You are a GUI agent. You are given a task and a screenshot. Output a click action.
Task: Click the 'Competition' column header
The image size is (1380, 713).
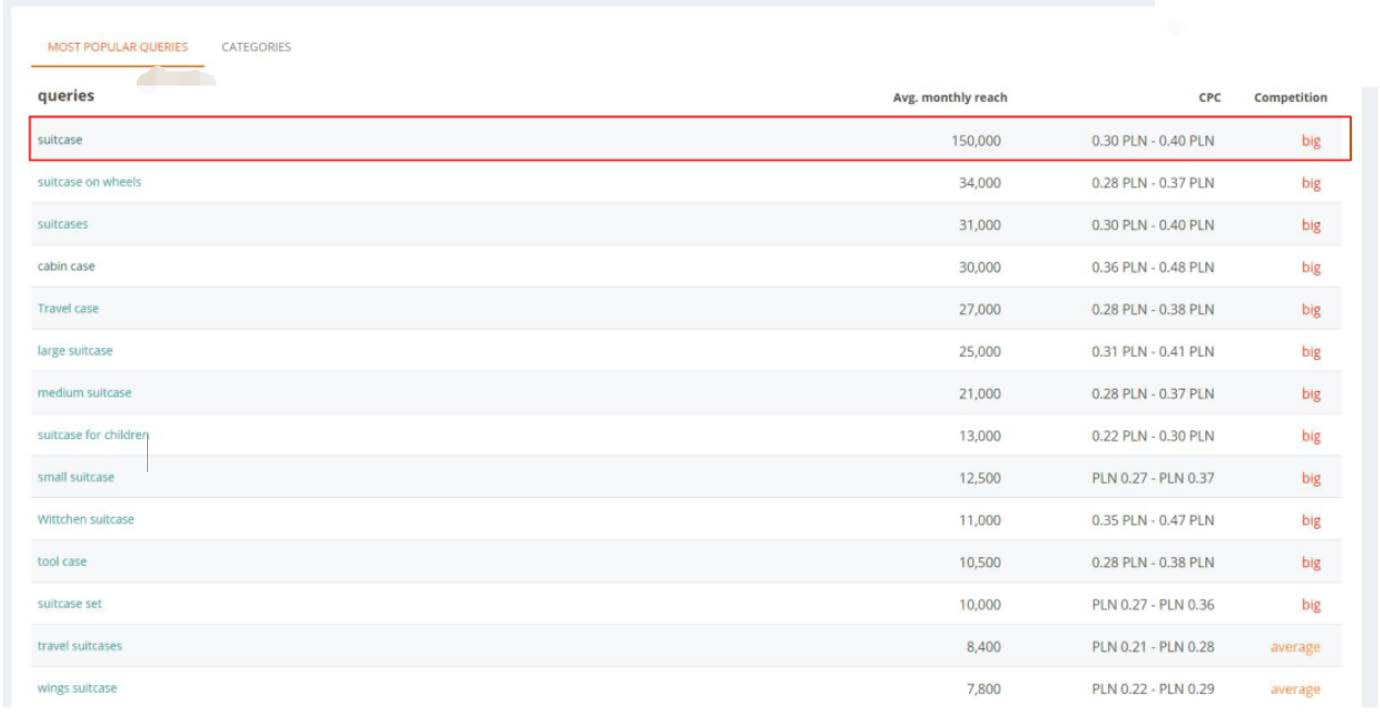[1291, 98]
